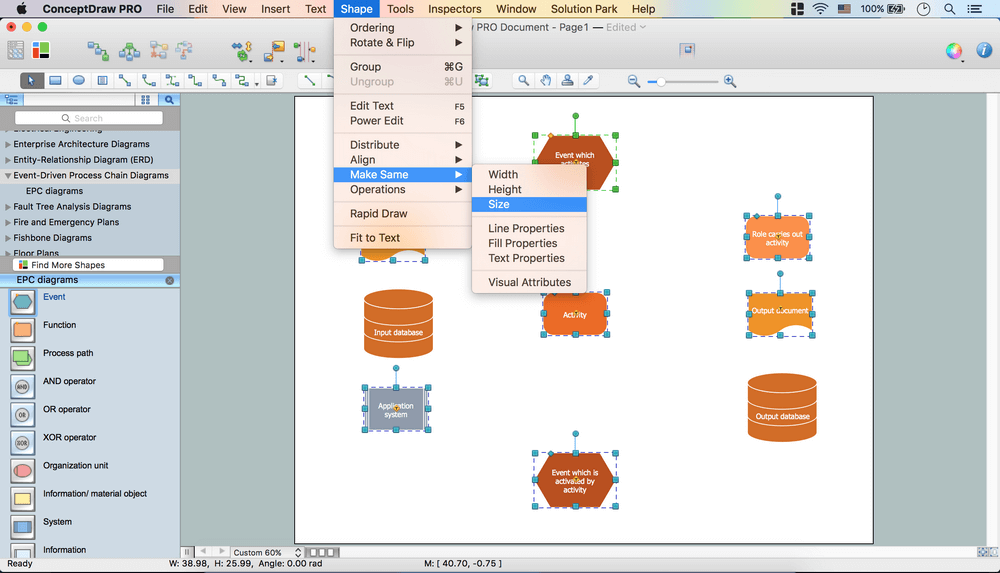Screen dimensions: 1000x573
Task: Pick the Organization unit shape icon
Action: click(x=22, y=470)
